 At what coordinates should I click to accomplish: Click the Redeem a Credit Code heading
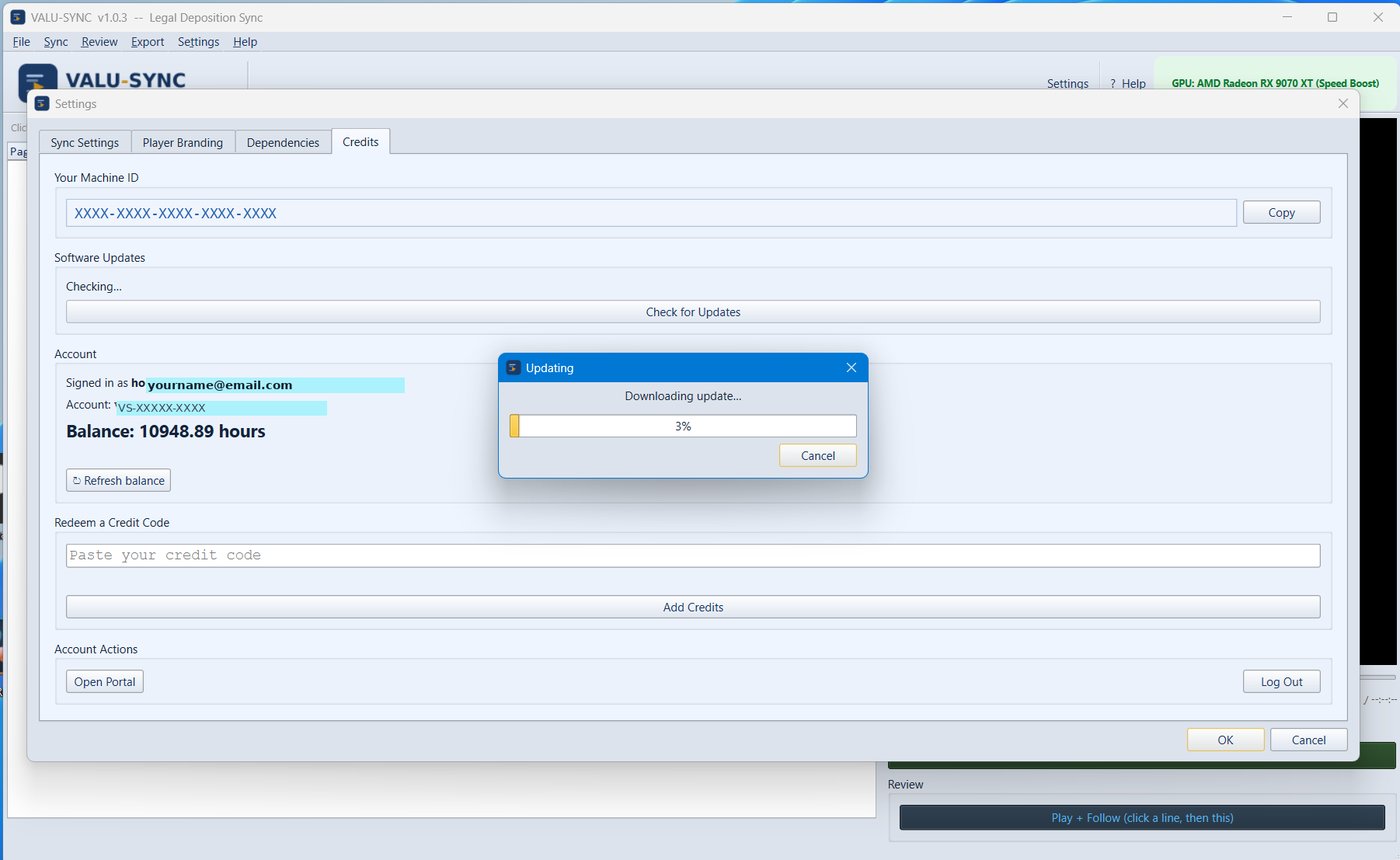[112, 523]
